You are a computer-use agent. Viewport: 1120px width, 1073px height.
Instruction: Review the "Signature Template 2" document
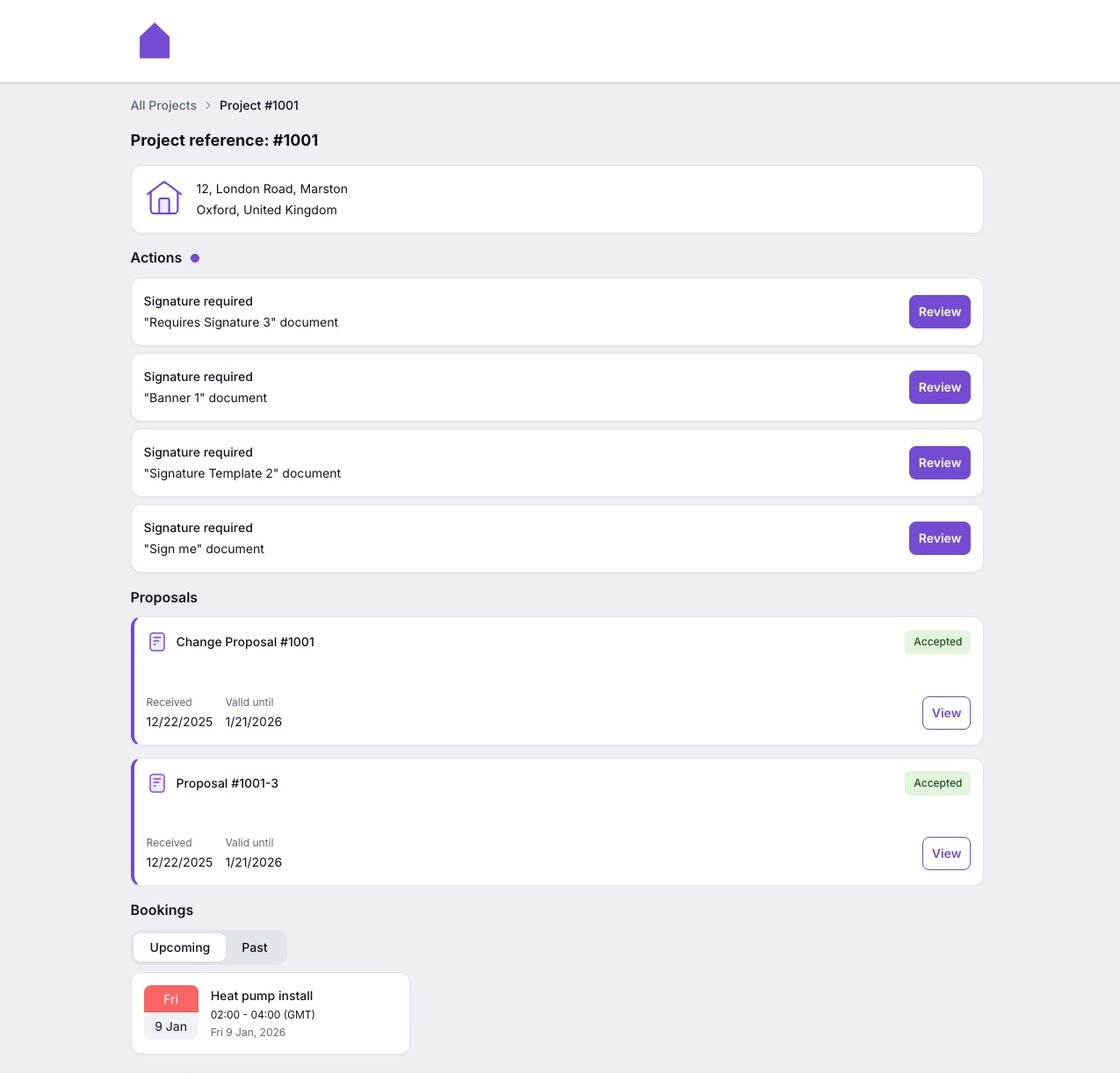click(939, 463)
